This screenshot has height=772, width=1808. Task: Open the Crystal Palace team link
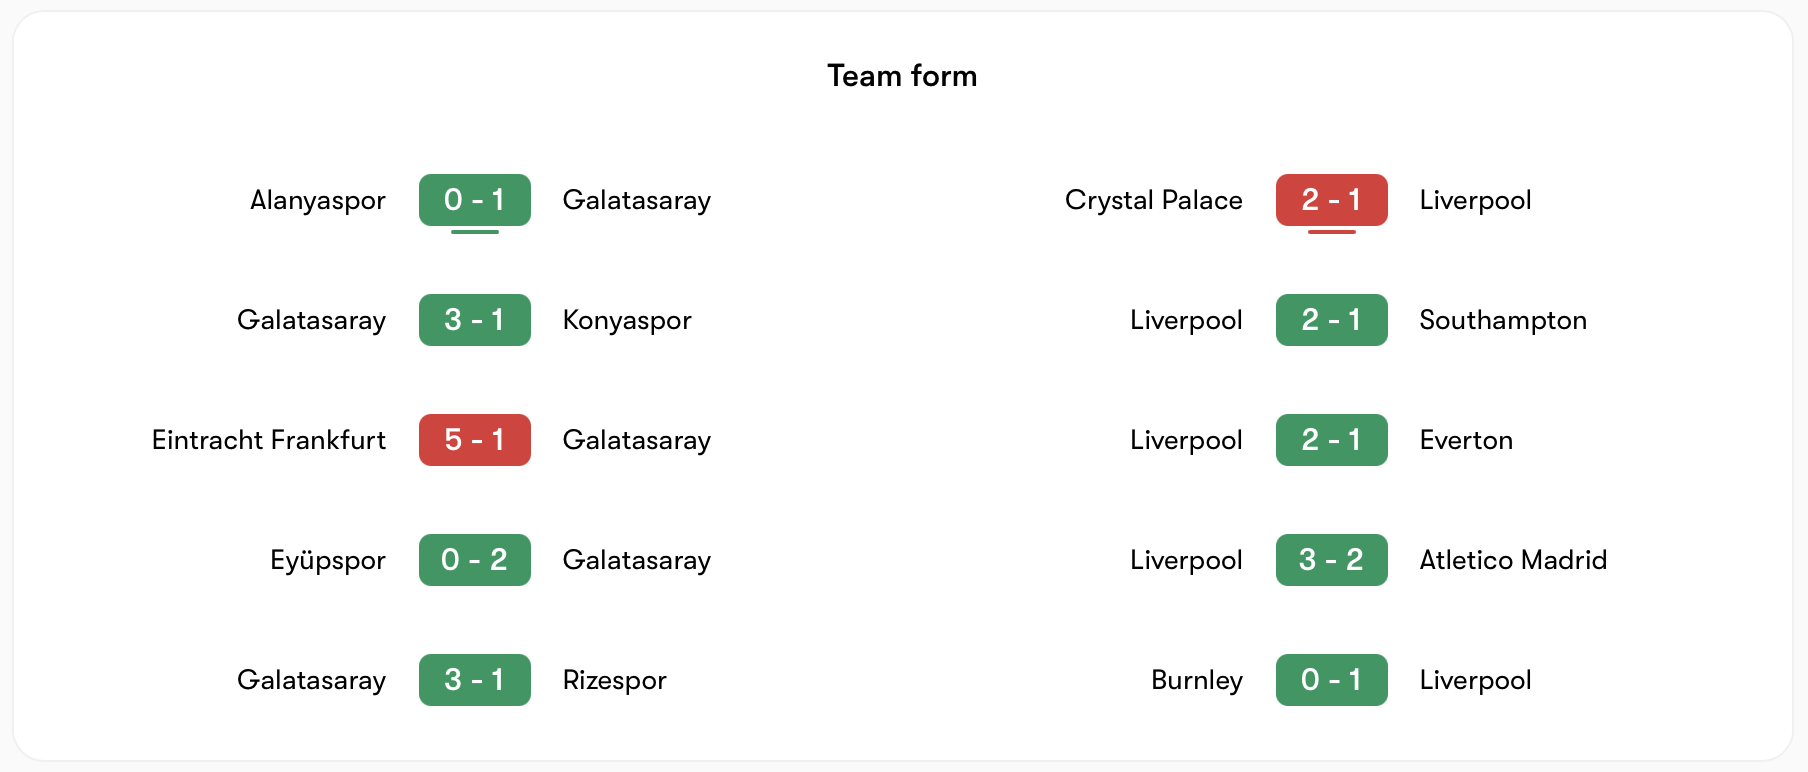pos(1153,200)
